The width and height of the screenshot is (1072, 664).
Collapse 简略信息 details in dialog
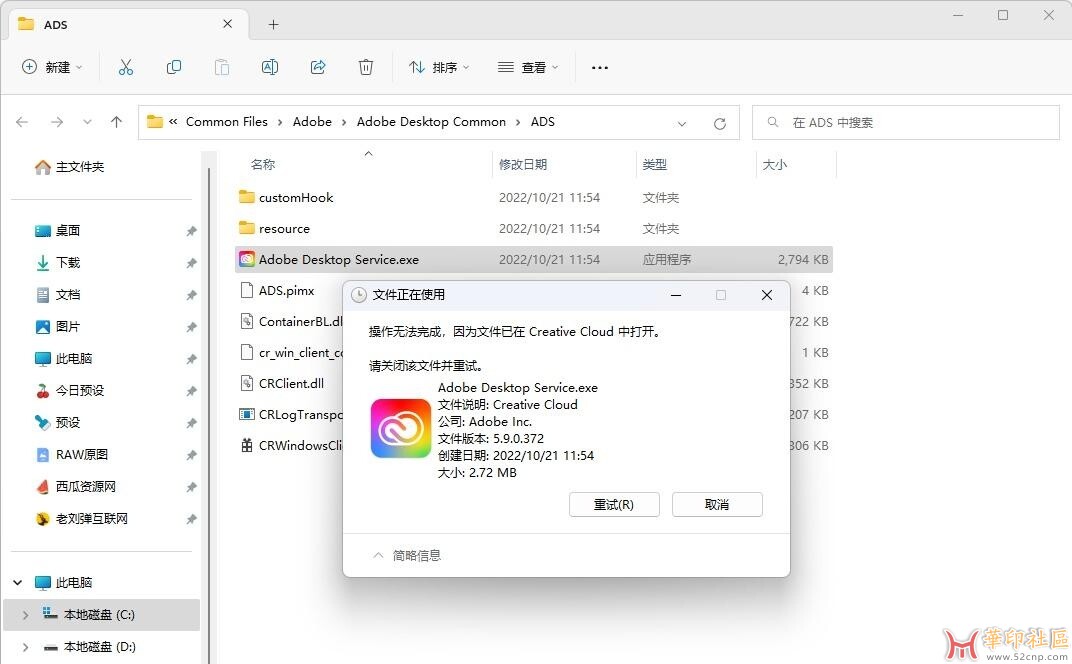[x=407, y=555]
